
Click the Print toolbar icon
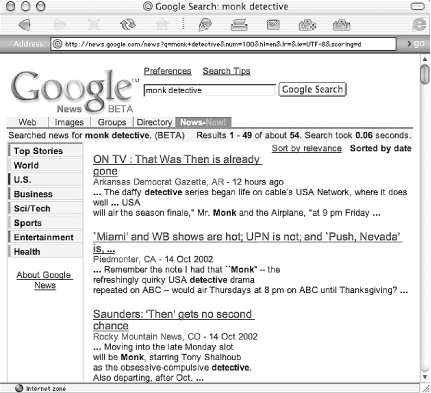click(239, 25)
